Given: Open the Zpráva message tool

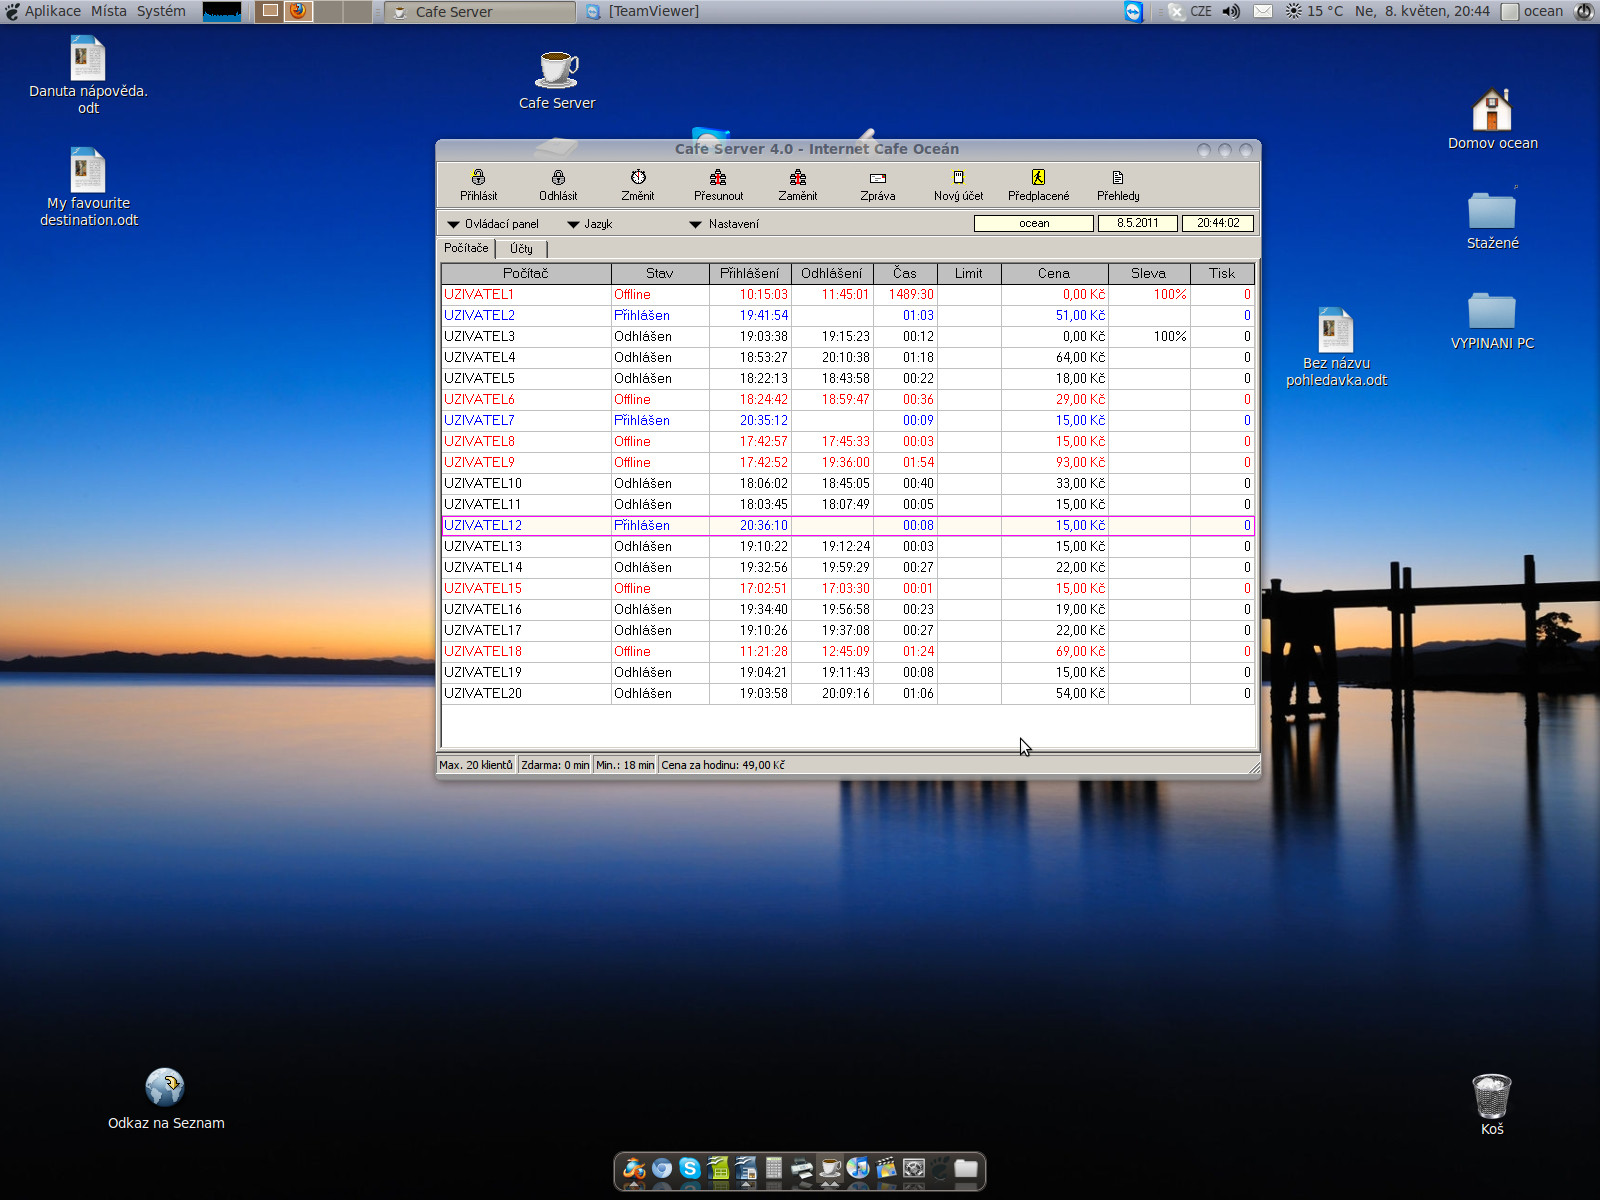Looking at the screenshot, I should [878, 184].
